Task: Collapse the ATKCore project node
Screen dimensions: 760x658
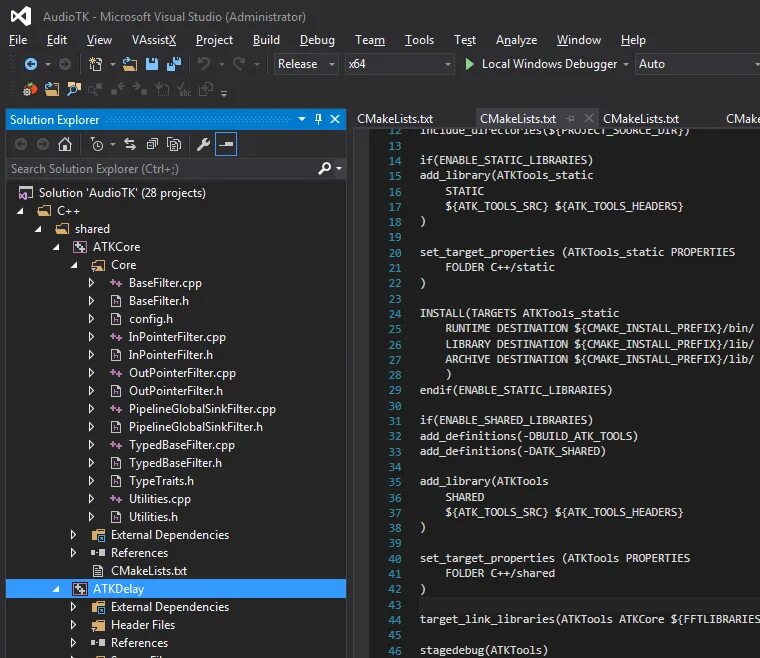Action: click(56, 247)
